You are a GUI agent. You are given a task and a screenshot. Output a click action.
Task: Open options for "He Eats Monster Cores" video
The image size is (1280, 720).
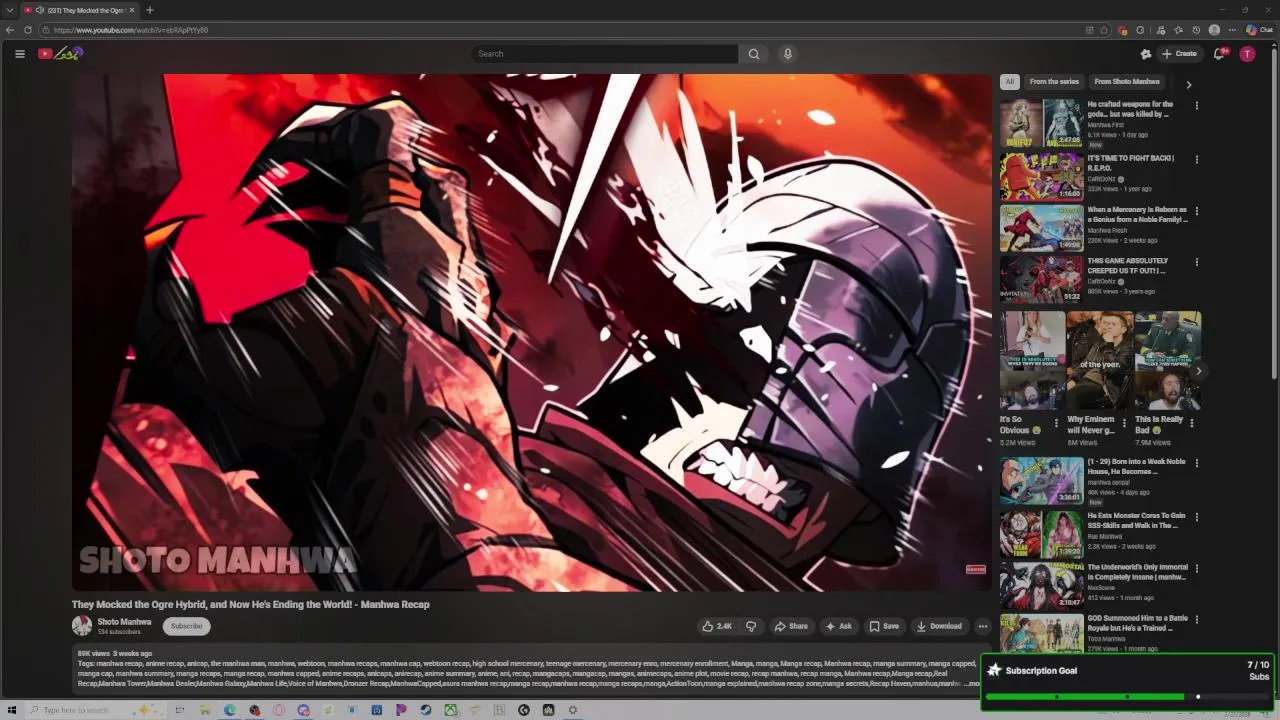pyautogui.click(x=1196, y=517)
